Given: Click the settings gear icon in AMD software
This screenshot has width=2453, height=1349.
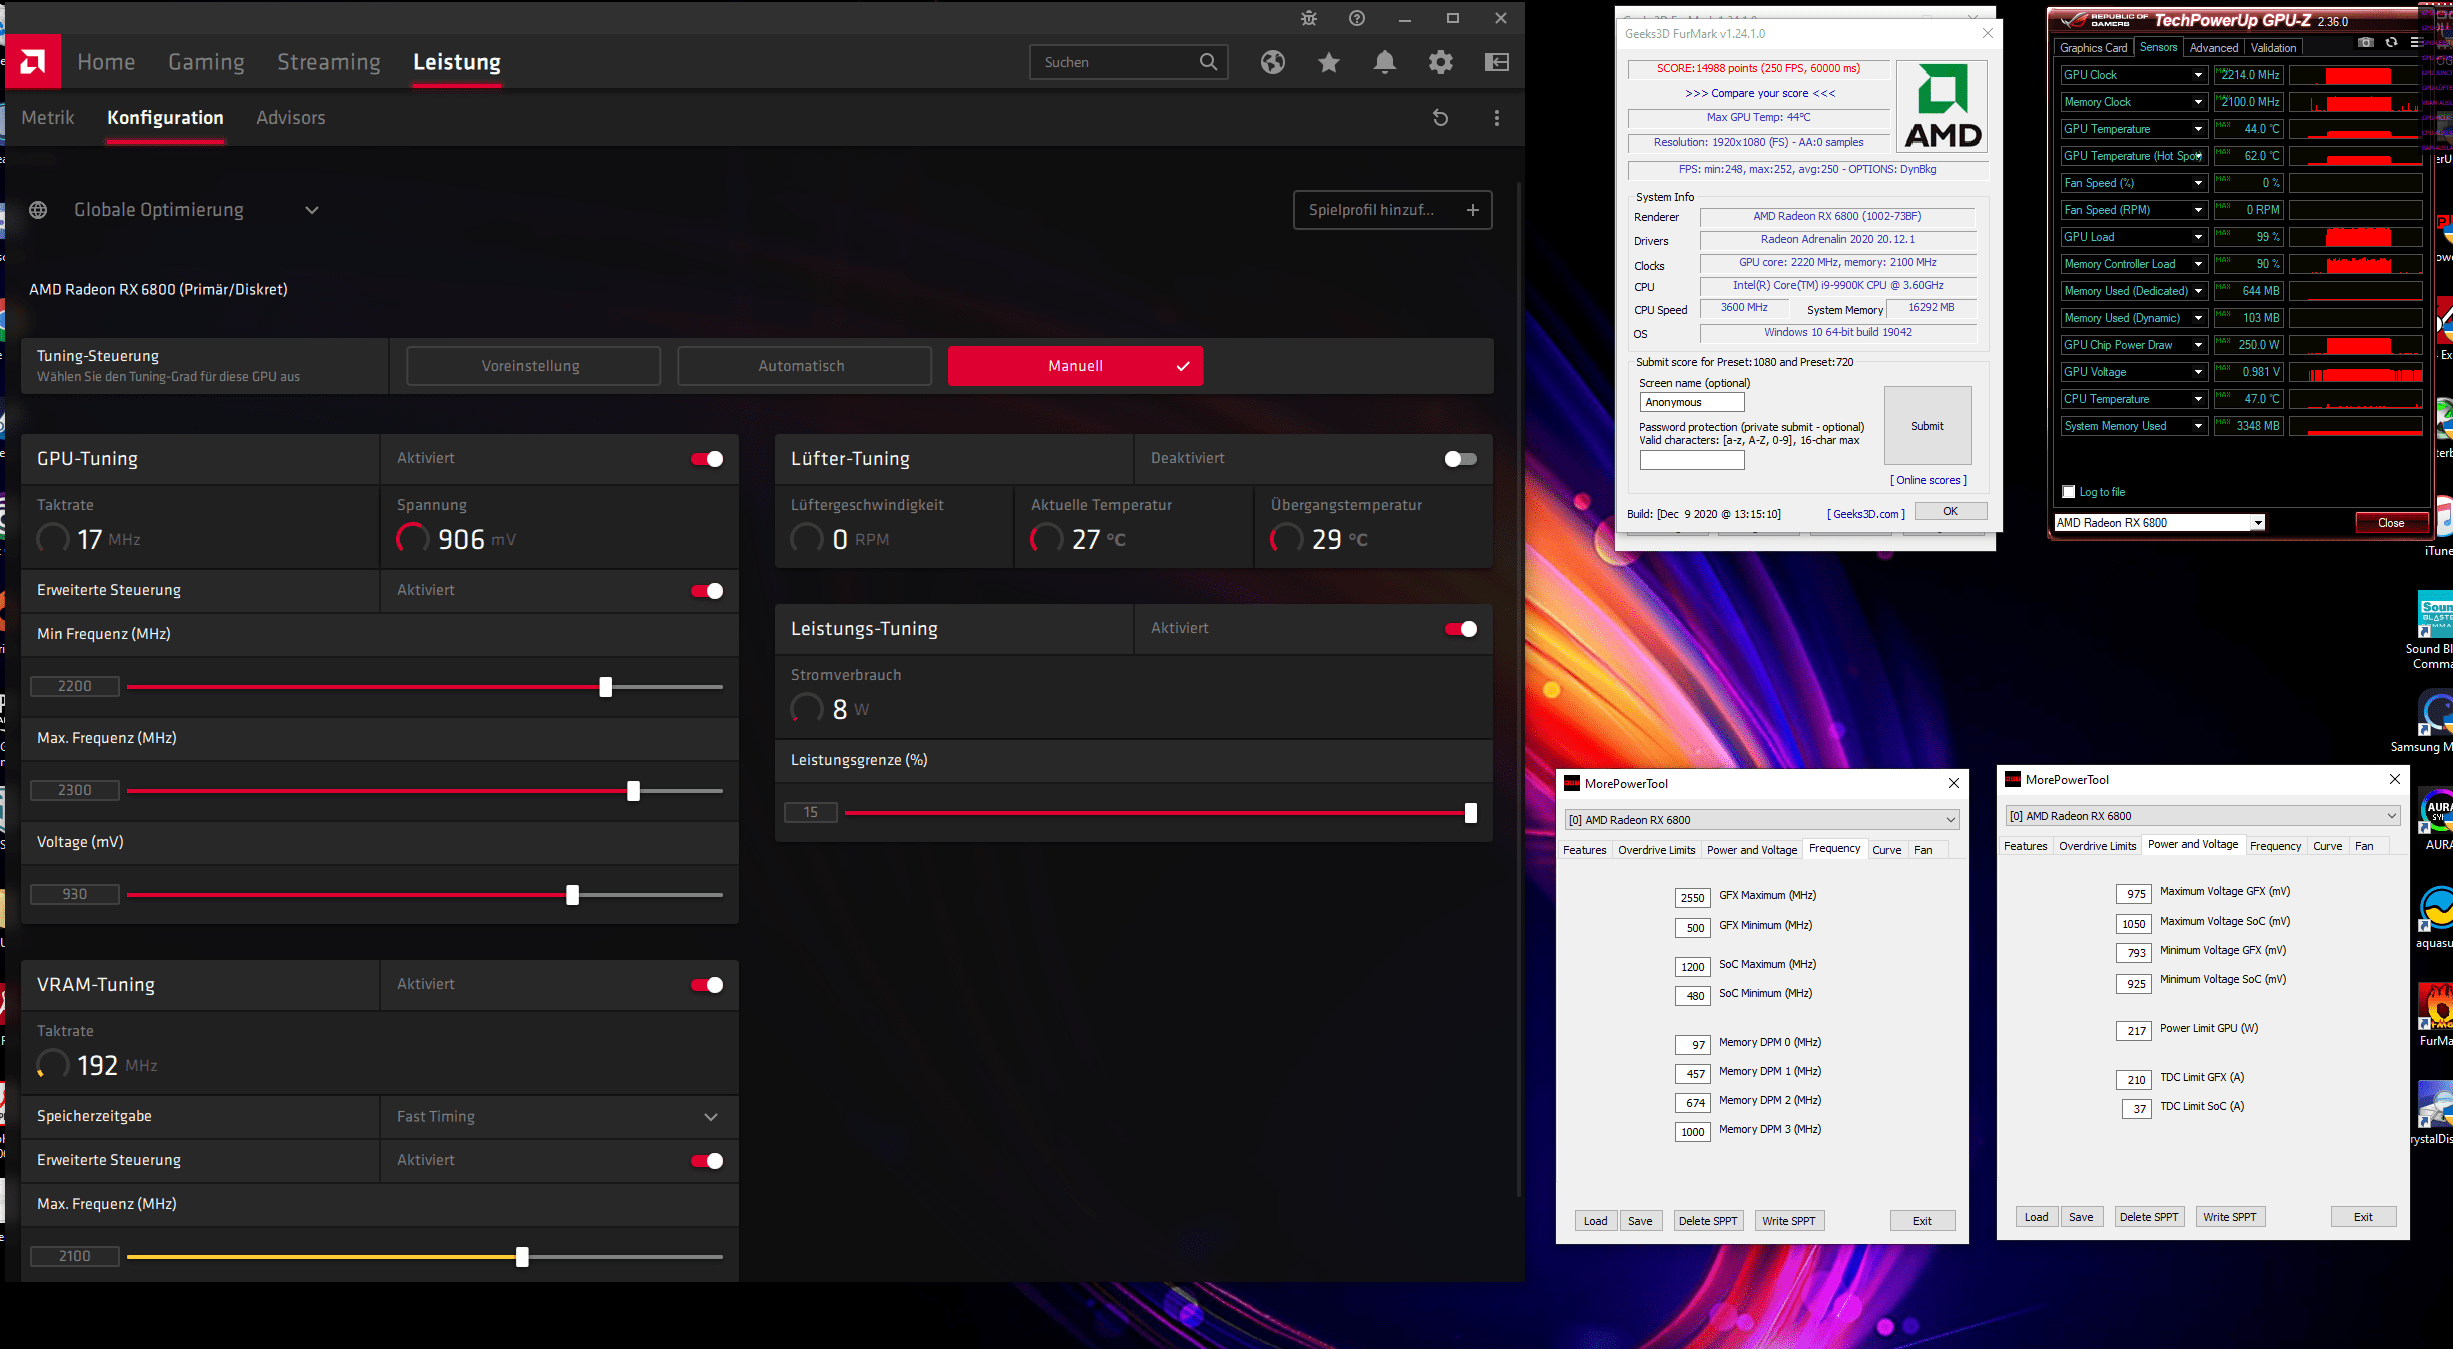Looking at the screenshot, I should pos(1440,61).
